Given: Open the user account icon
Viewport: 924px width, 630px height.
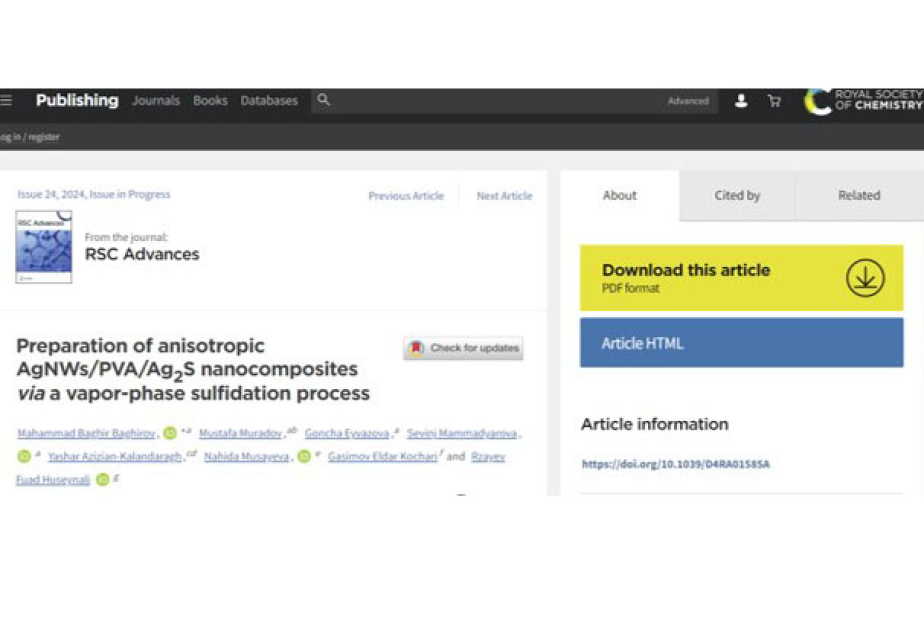Looking at the screenshot, I should coord(741,101).
